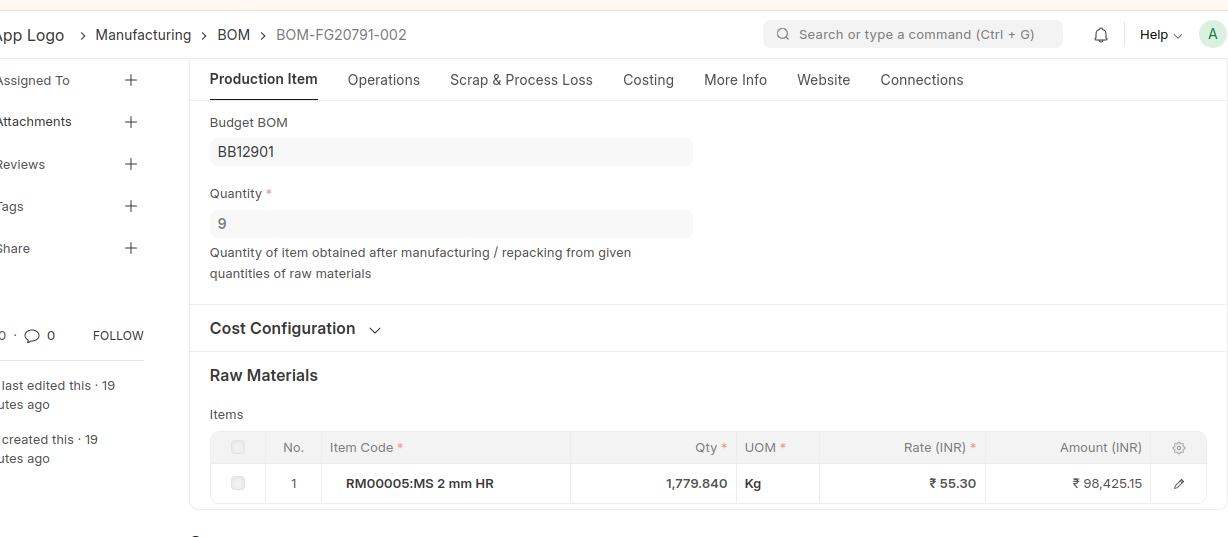The image size is (1228, 537).
Task: Click the Quantity input field
Action: [450, 224]
